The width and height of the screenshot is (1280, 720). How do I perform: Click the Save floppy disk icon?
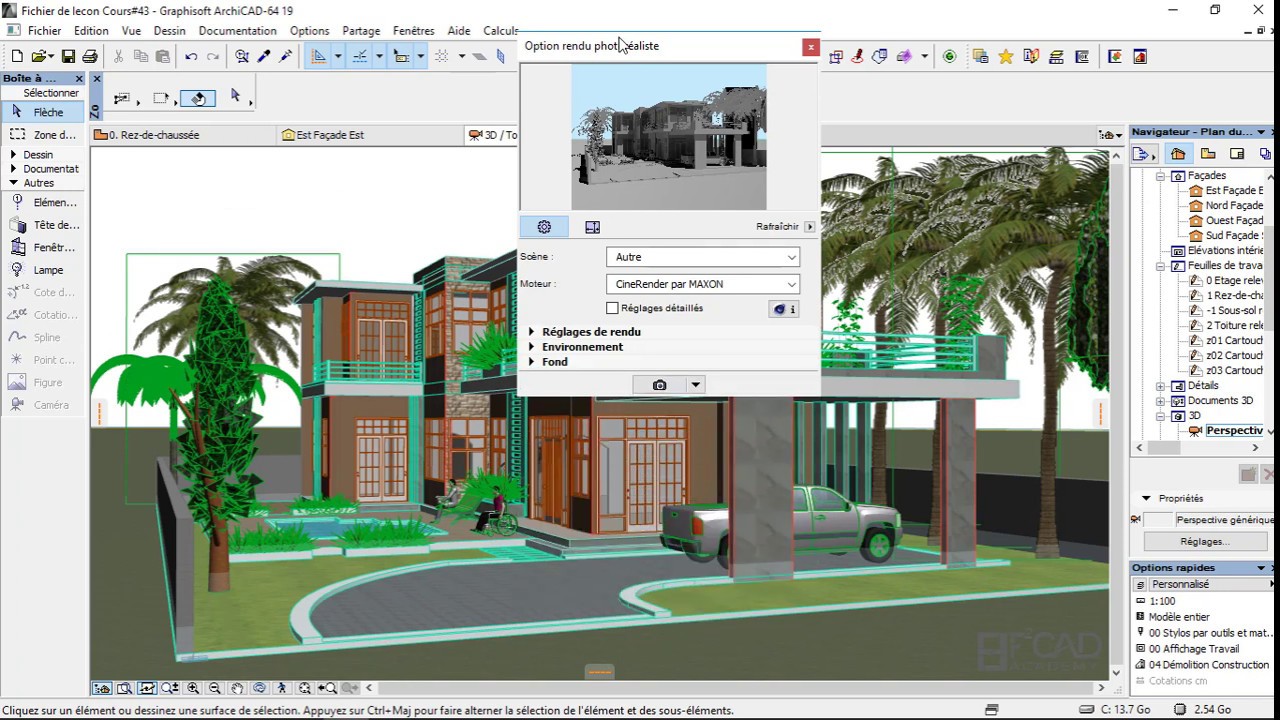pyautogui.click(x=68, y=57)
